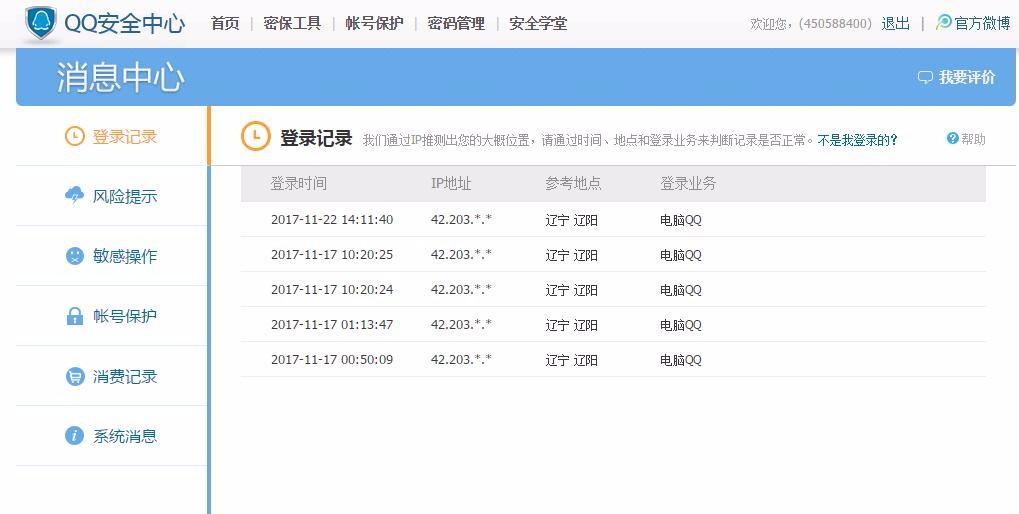Click account number (450588400) in header

[x=835, y=23]
